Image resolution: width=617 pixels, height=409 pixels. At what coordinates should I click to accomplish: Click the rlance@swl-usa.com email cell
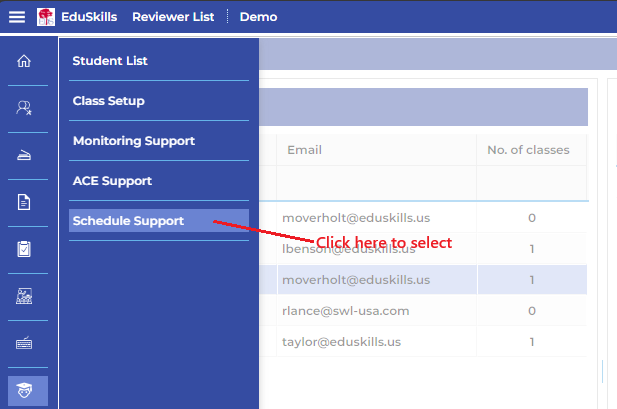(376, 311)
